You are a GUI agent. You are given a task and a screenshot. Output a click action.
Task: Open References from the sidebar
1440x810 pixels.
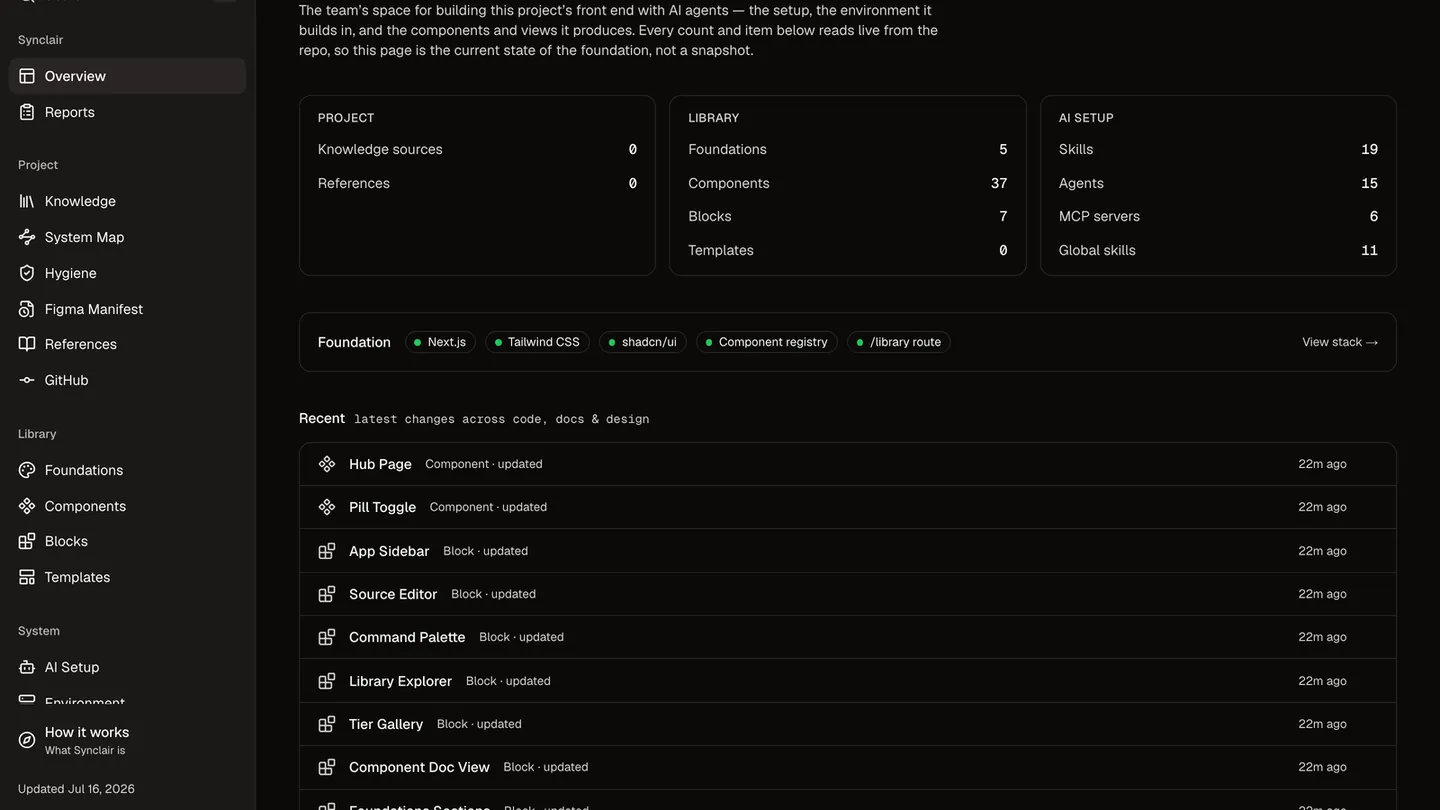pos(127,344)
